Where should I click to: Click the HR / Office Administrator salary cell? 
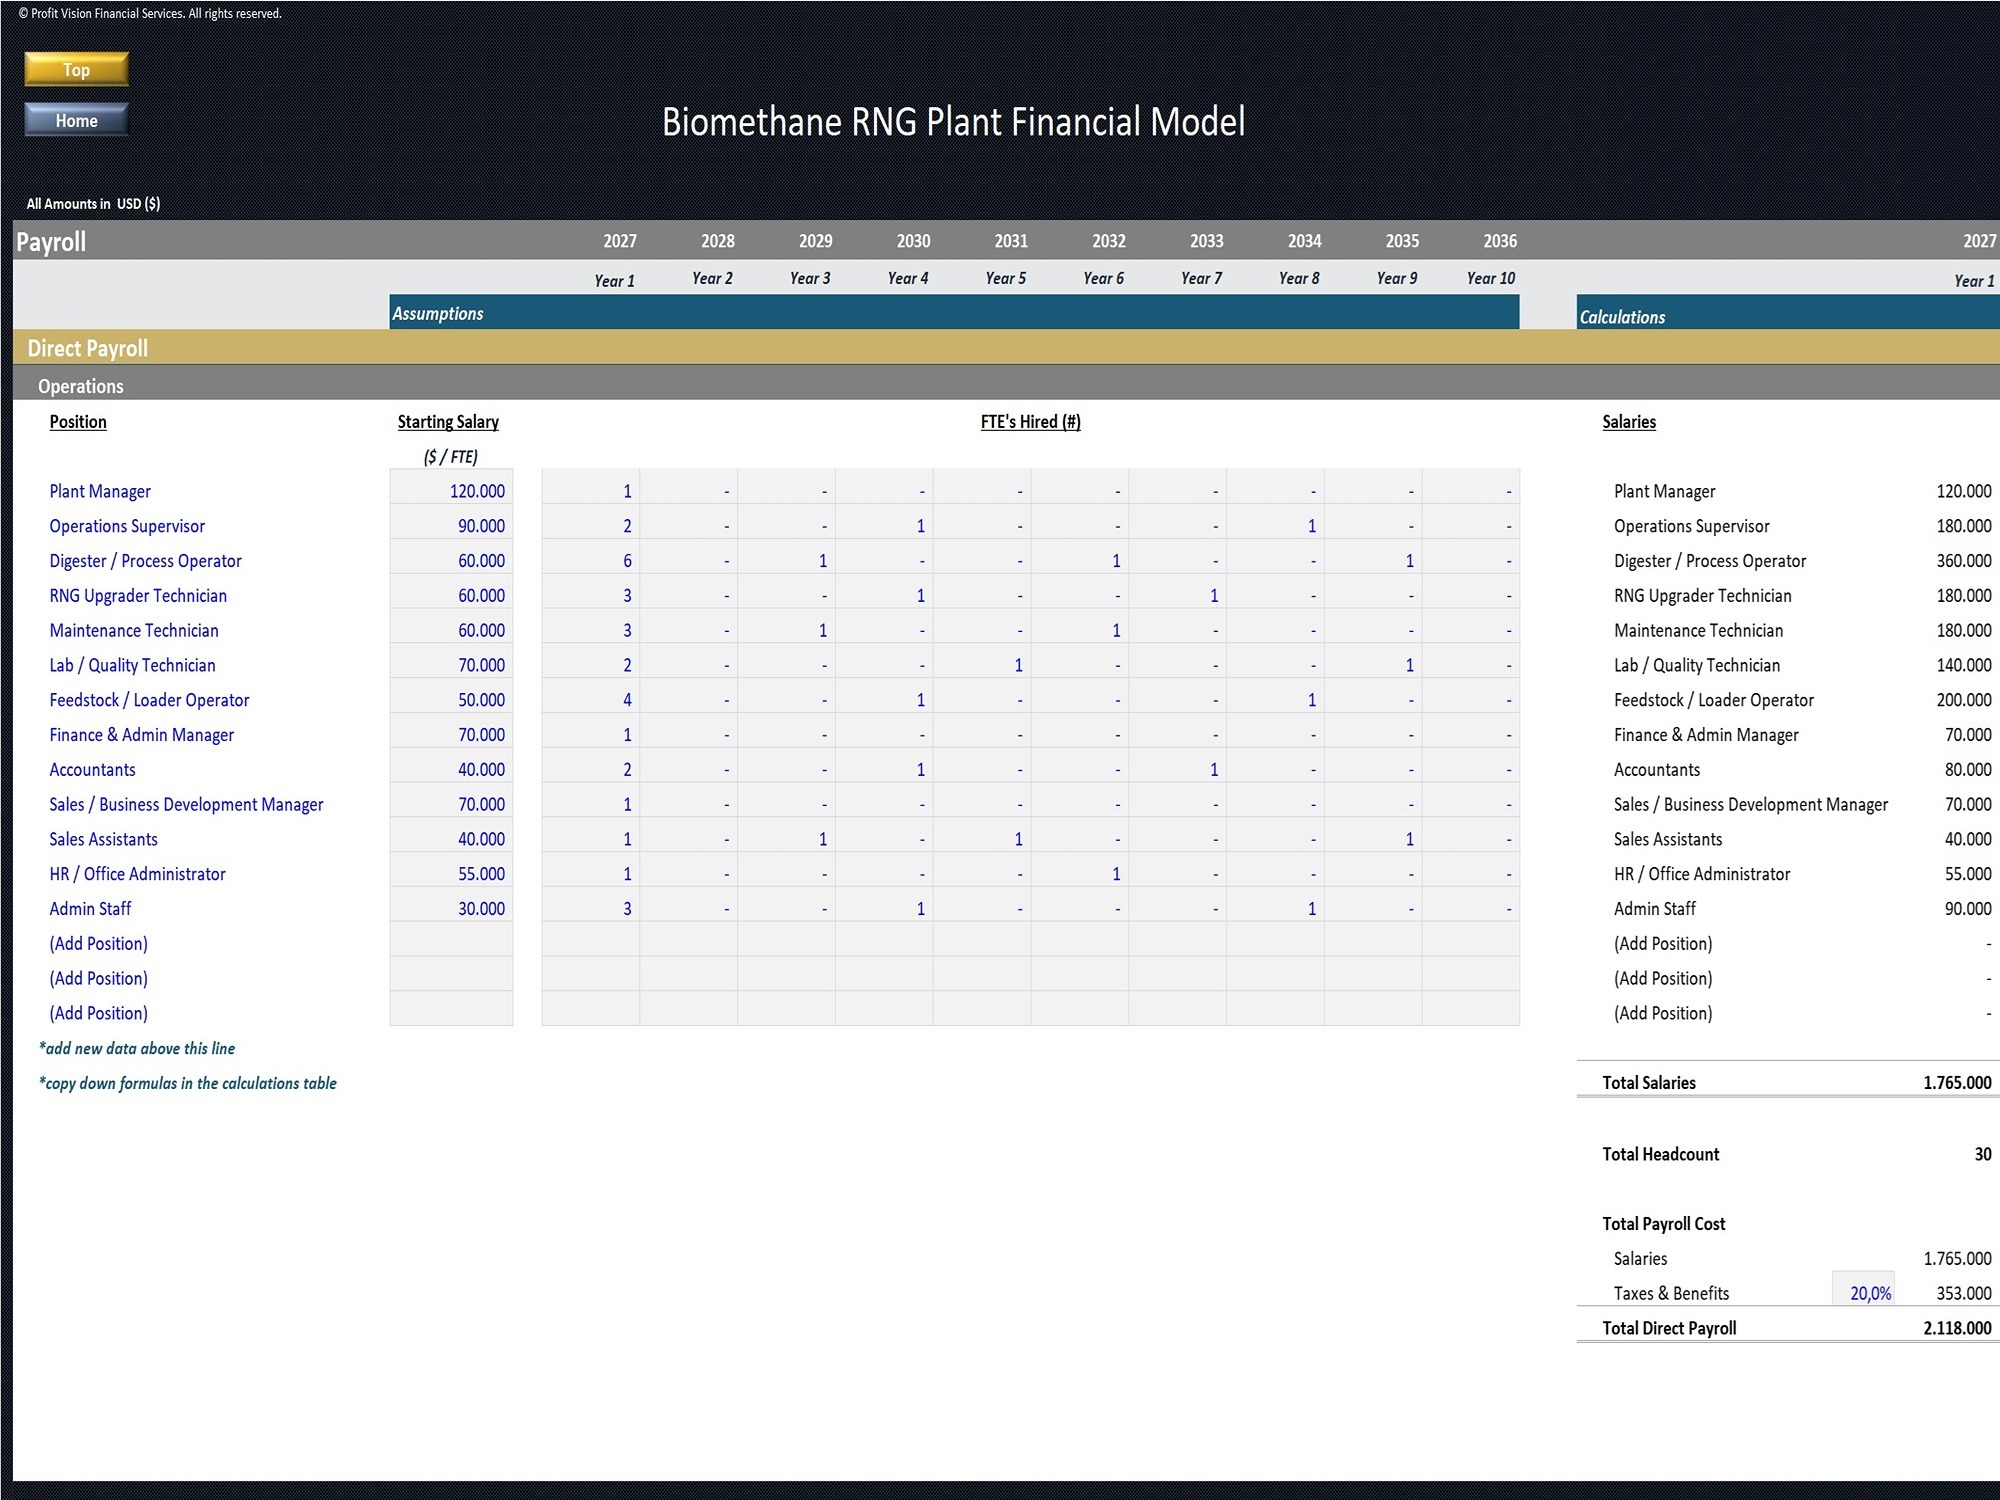(451, 874)
